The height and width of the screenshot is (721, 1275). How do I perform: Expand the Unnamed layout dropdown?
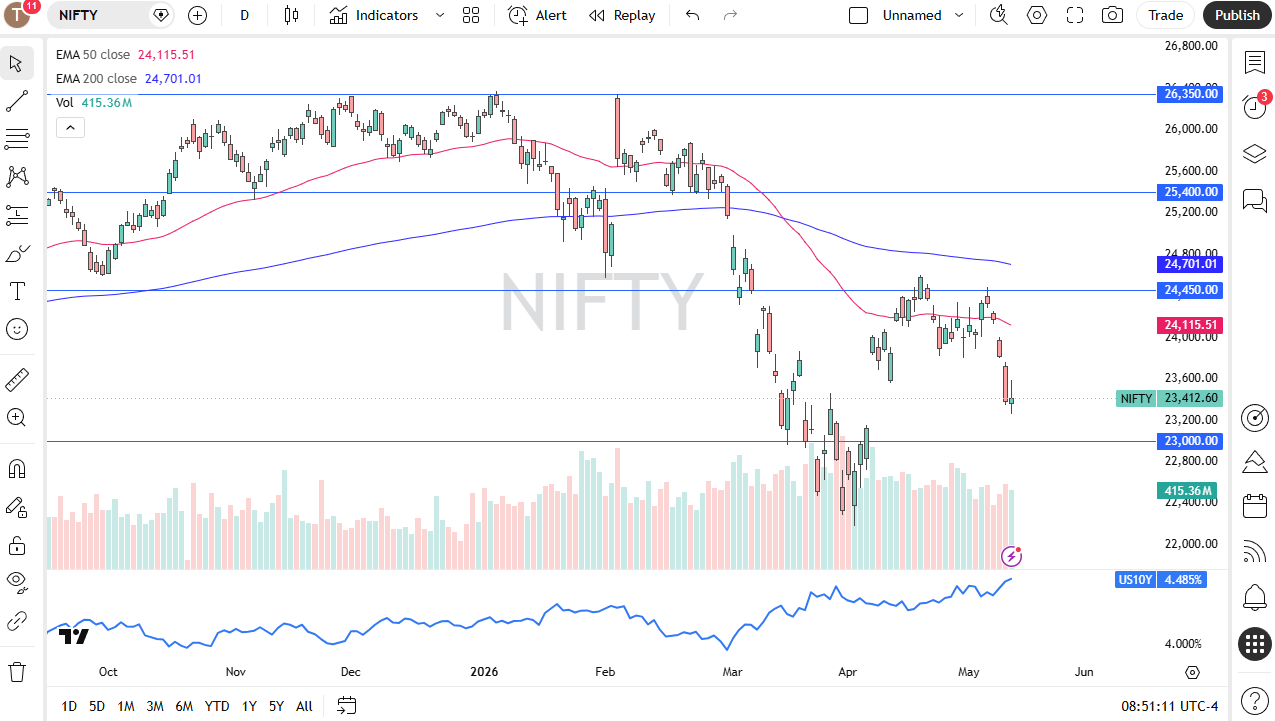(x=960, y=15)
